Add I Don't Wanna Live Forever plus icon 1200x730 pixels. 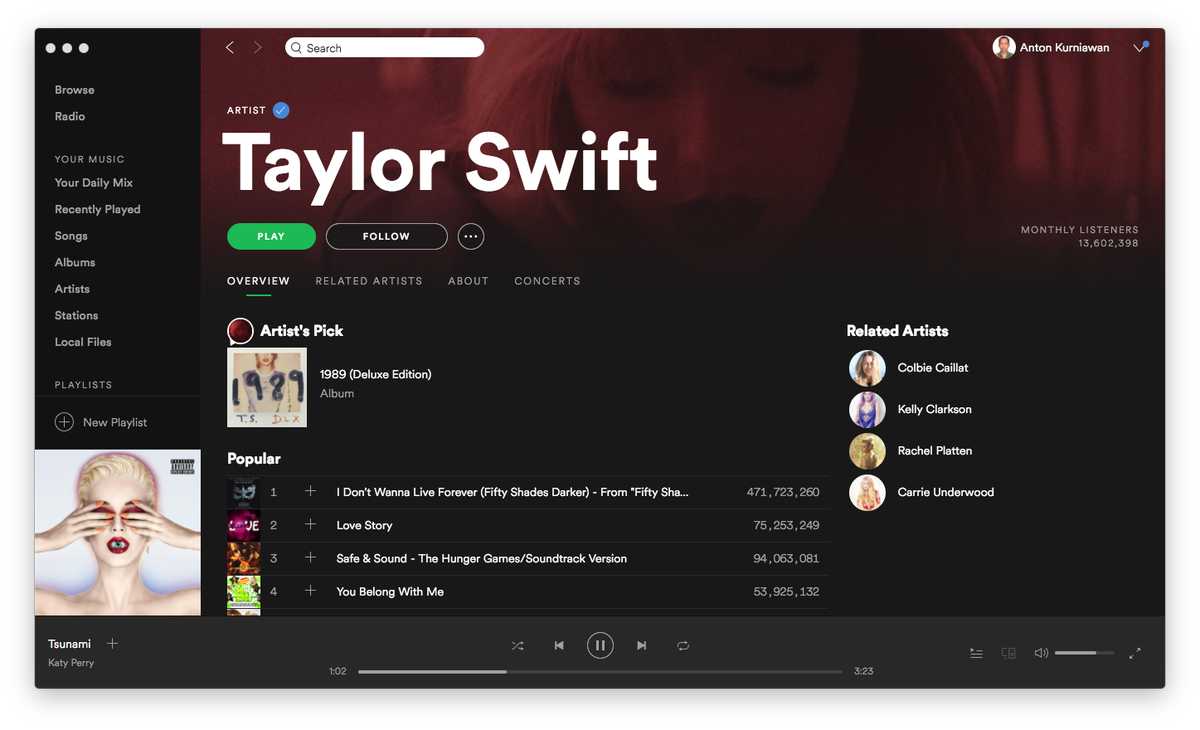tap(310, 491)
